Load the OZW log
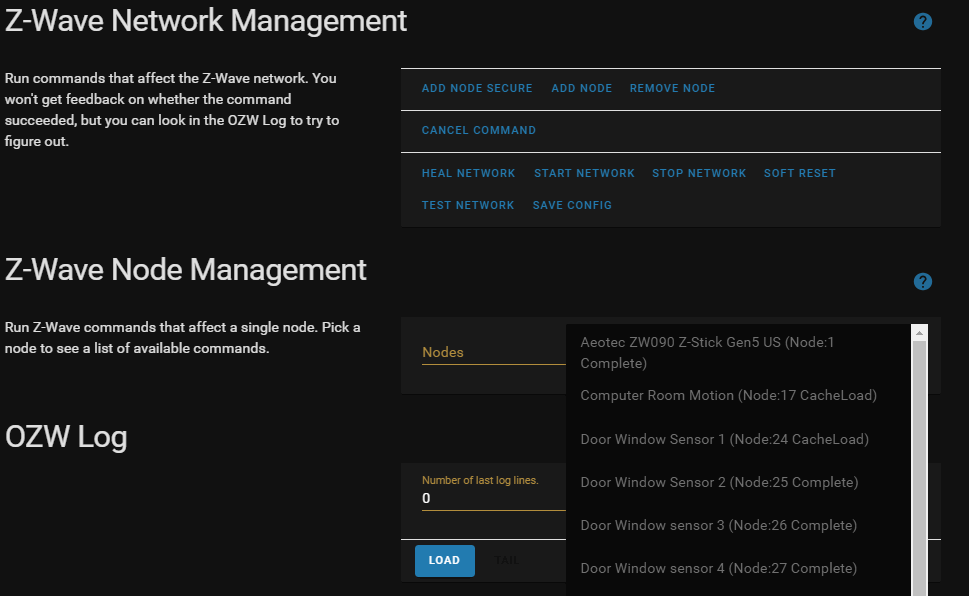This screenshot has height=596, width=969. [x=444, y=561]
